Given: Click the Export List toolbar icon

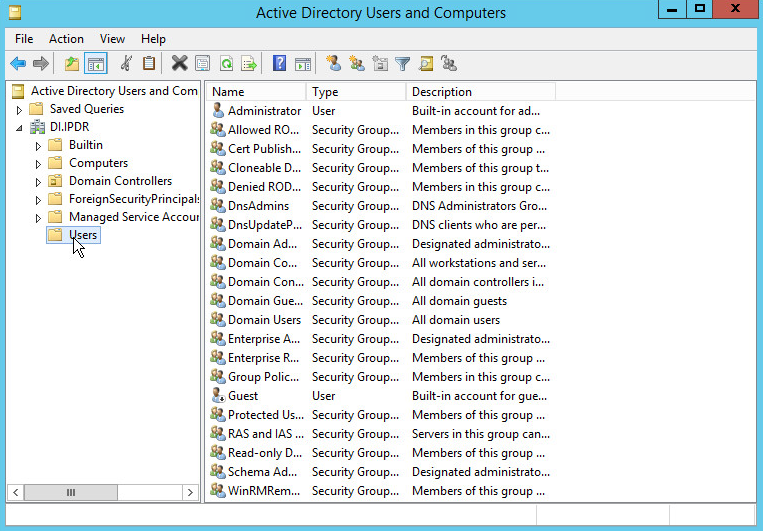Looking at the screenshot, I should [249, 64].
